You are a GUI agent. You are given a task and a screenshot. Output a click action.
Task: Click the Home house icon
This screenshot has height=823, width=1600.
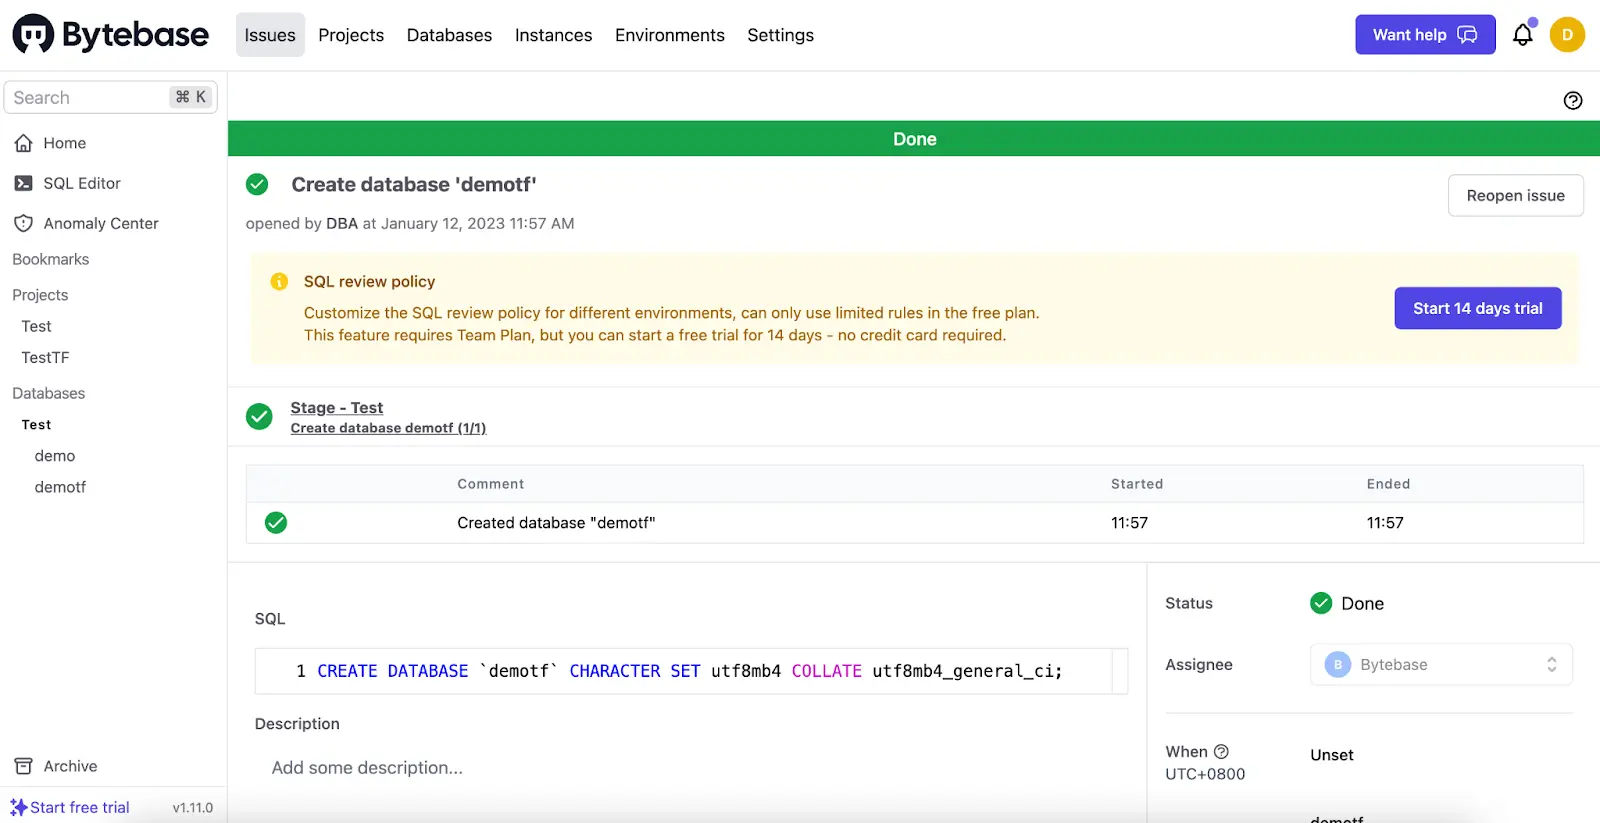click(x=24, y=143)
